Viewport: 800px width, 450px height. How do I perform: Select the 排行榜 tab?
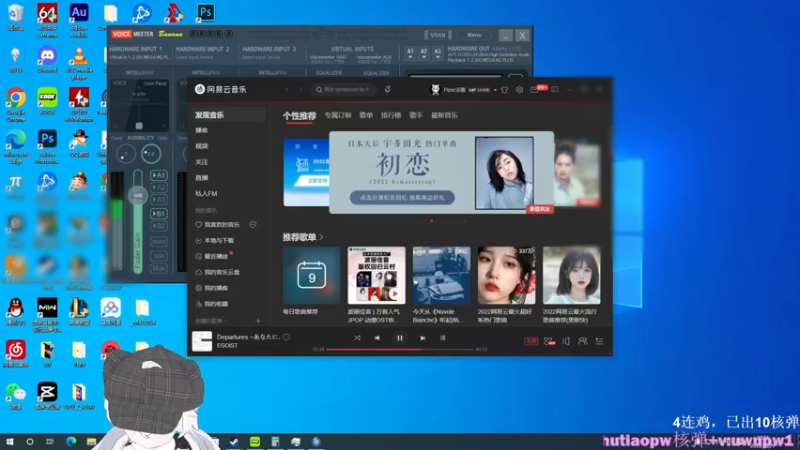391,115
